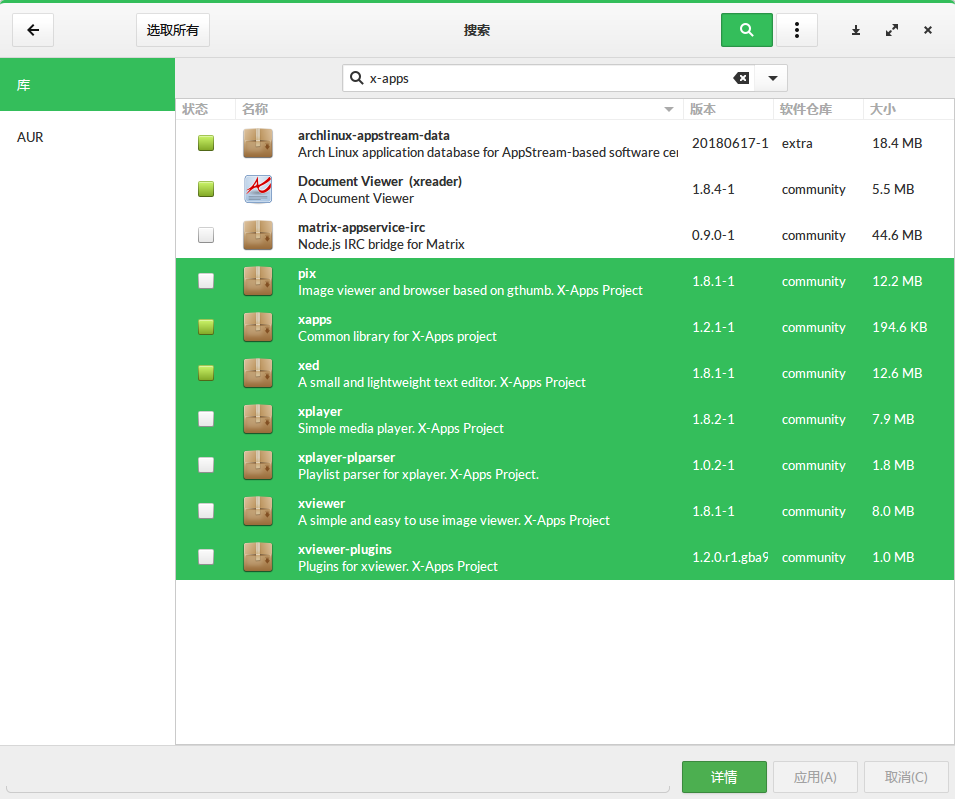The width and height of the screenshot is (955, 799).
Task: Click the magnifier icon inside search field
Action: pos(357,78)
